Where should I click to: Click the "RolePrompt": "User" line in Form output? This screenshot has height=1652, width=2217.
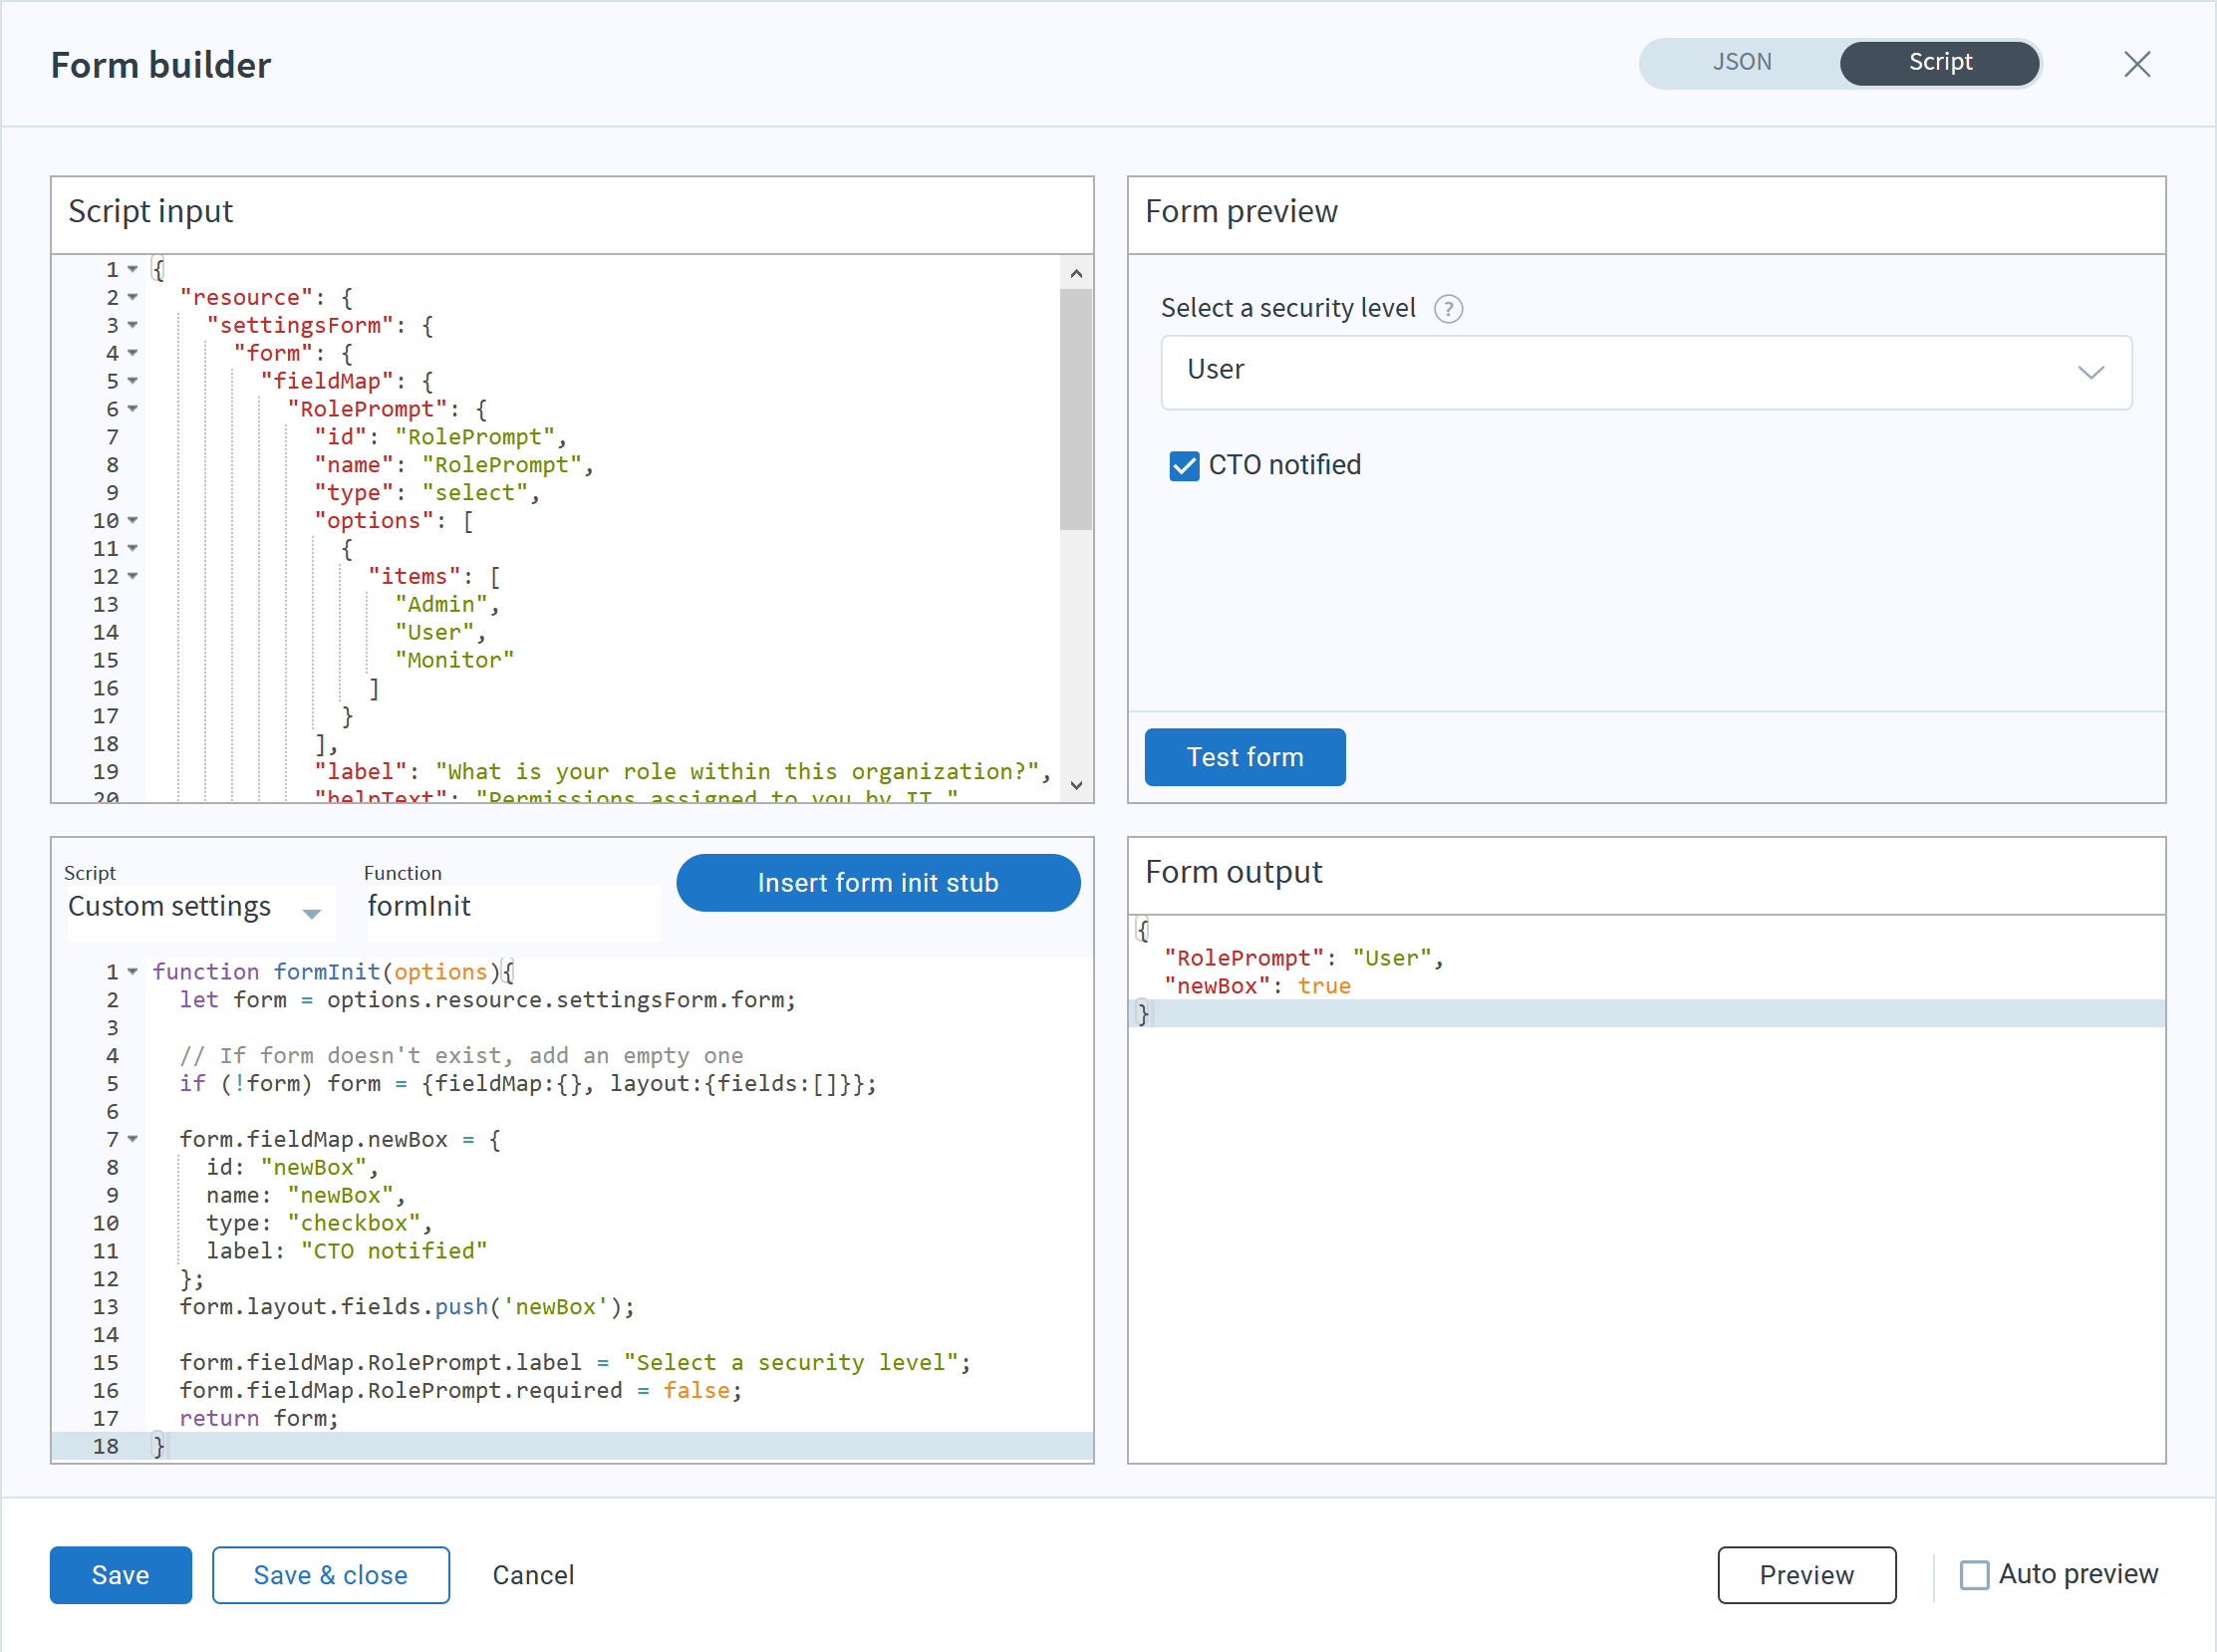pos(1303,958)
